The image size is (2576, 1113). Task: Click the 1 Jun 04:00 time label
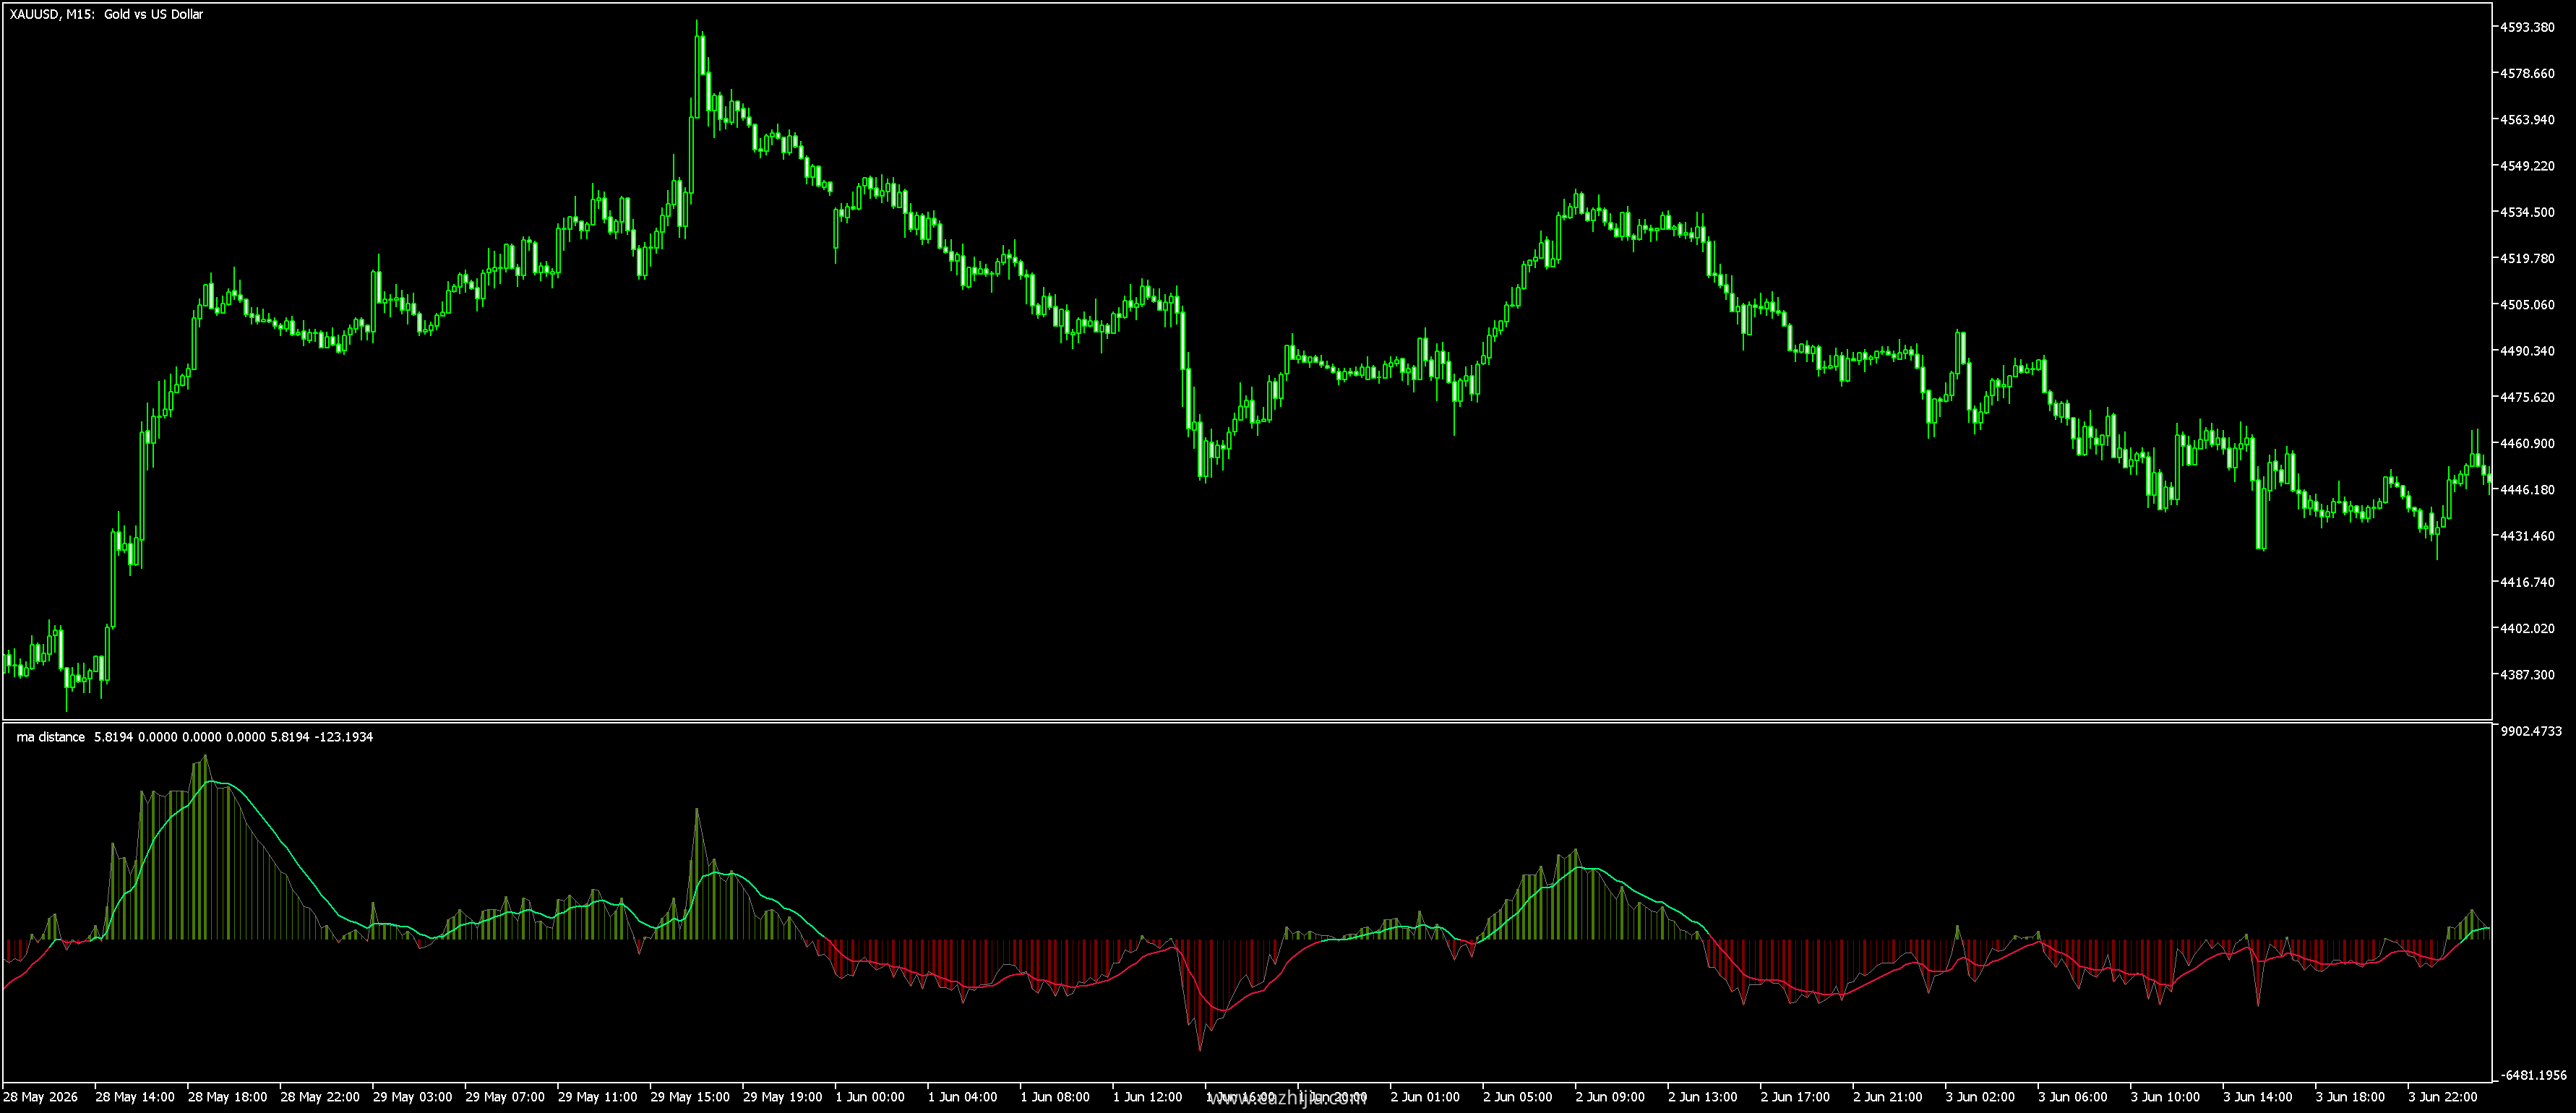coord(963,1097)
